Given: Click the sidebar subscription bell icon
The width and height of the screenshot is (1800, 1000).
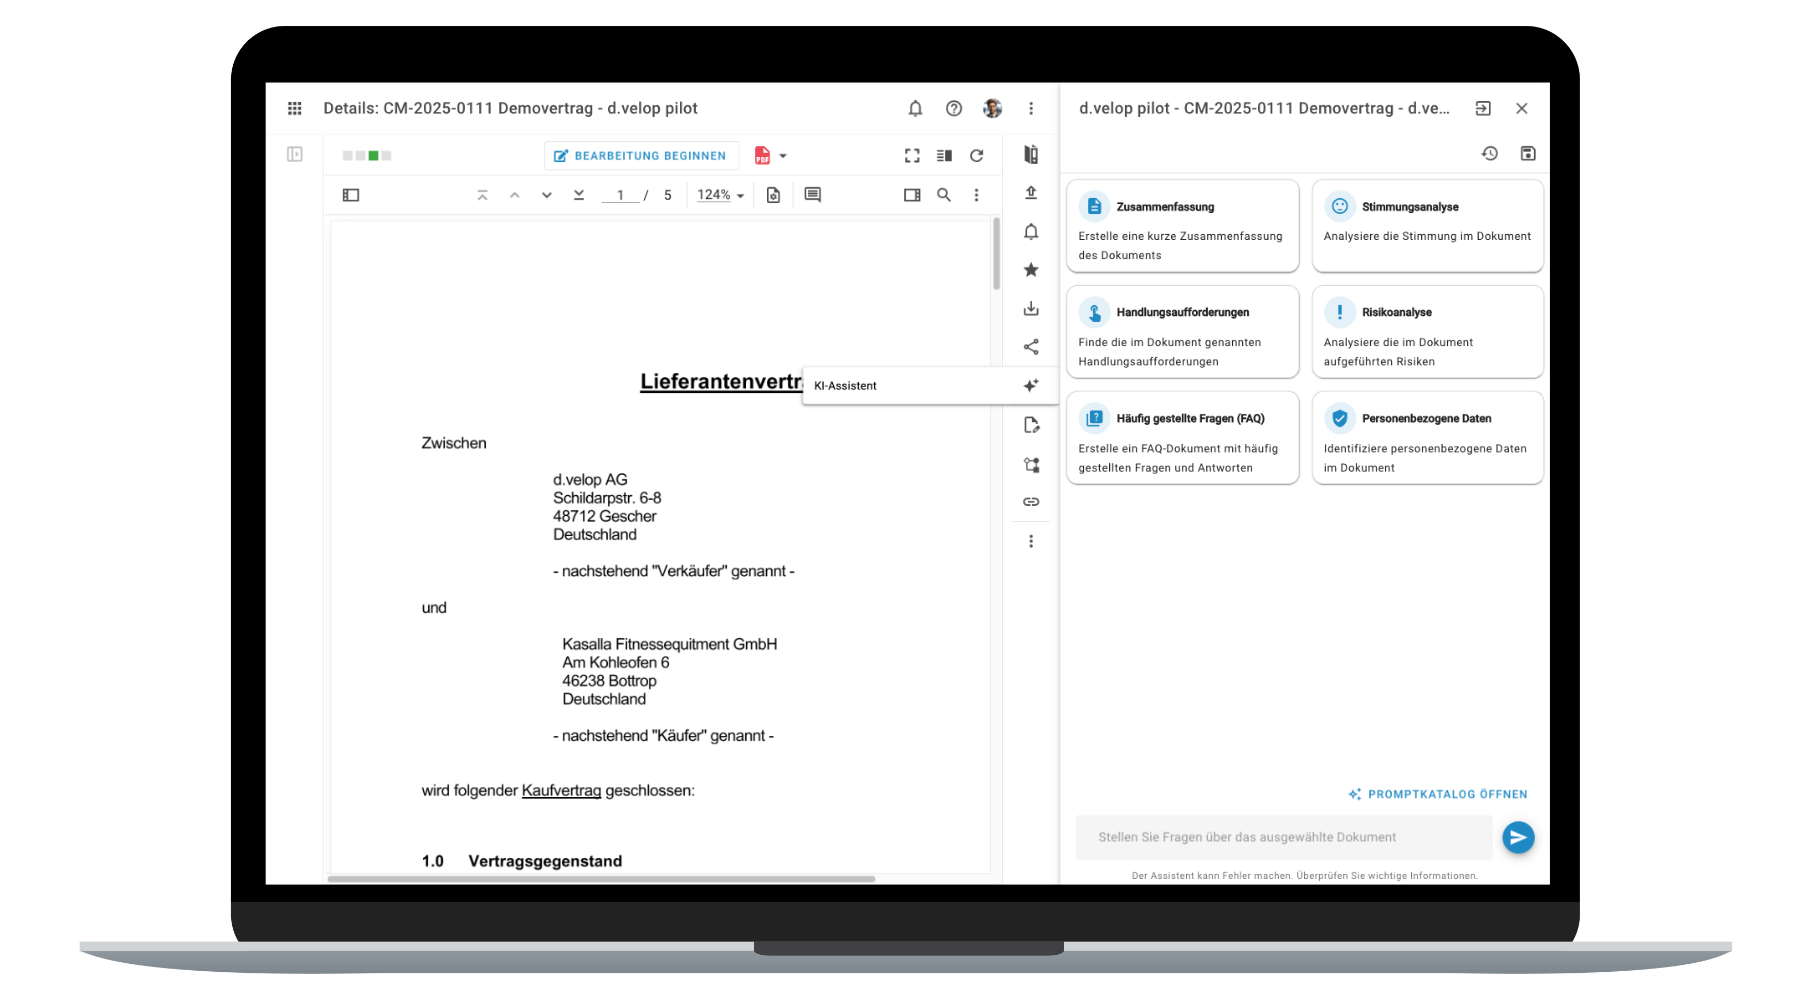Looking at the screenshot, I should [x=1031, y=232].
